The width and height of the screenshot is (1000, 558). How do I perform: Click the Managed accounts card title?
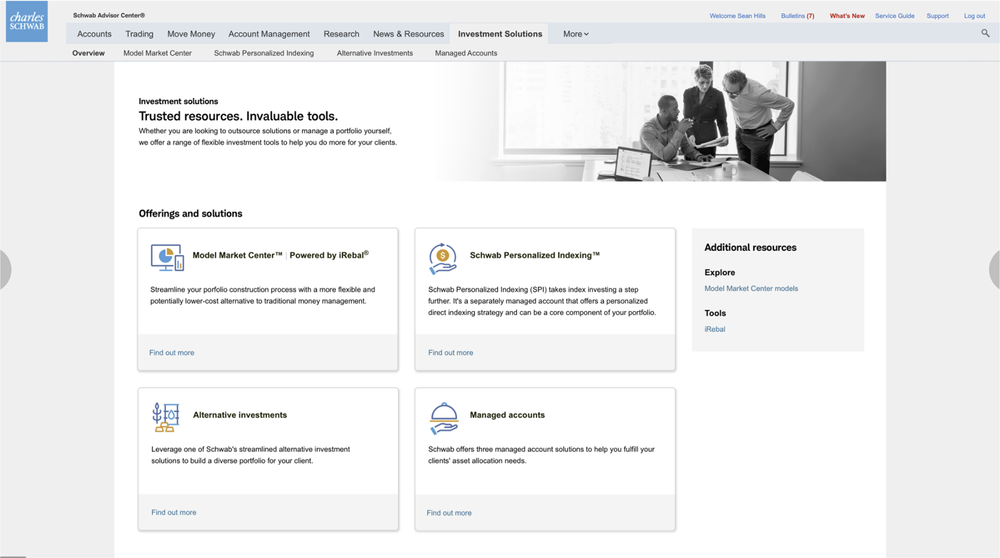tap(508, 415)
